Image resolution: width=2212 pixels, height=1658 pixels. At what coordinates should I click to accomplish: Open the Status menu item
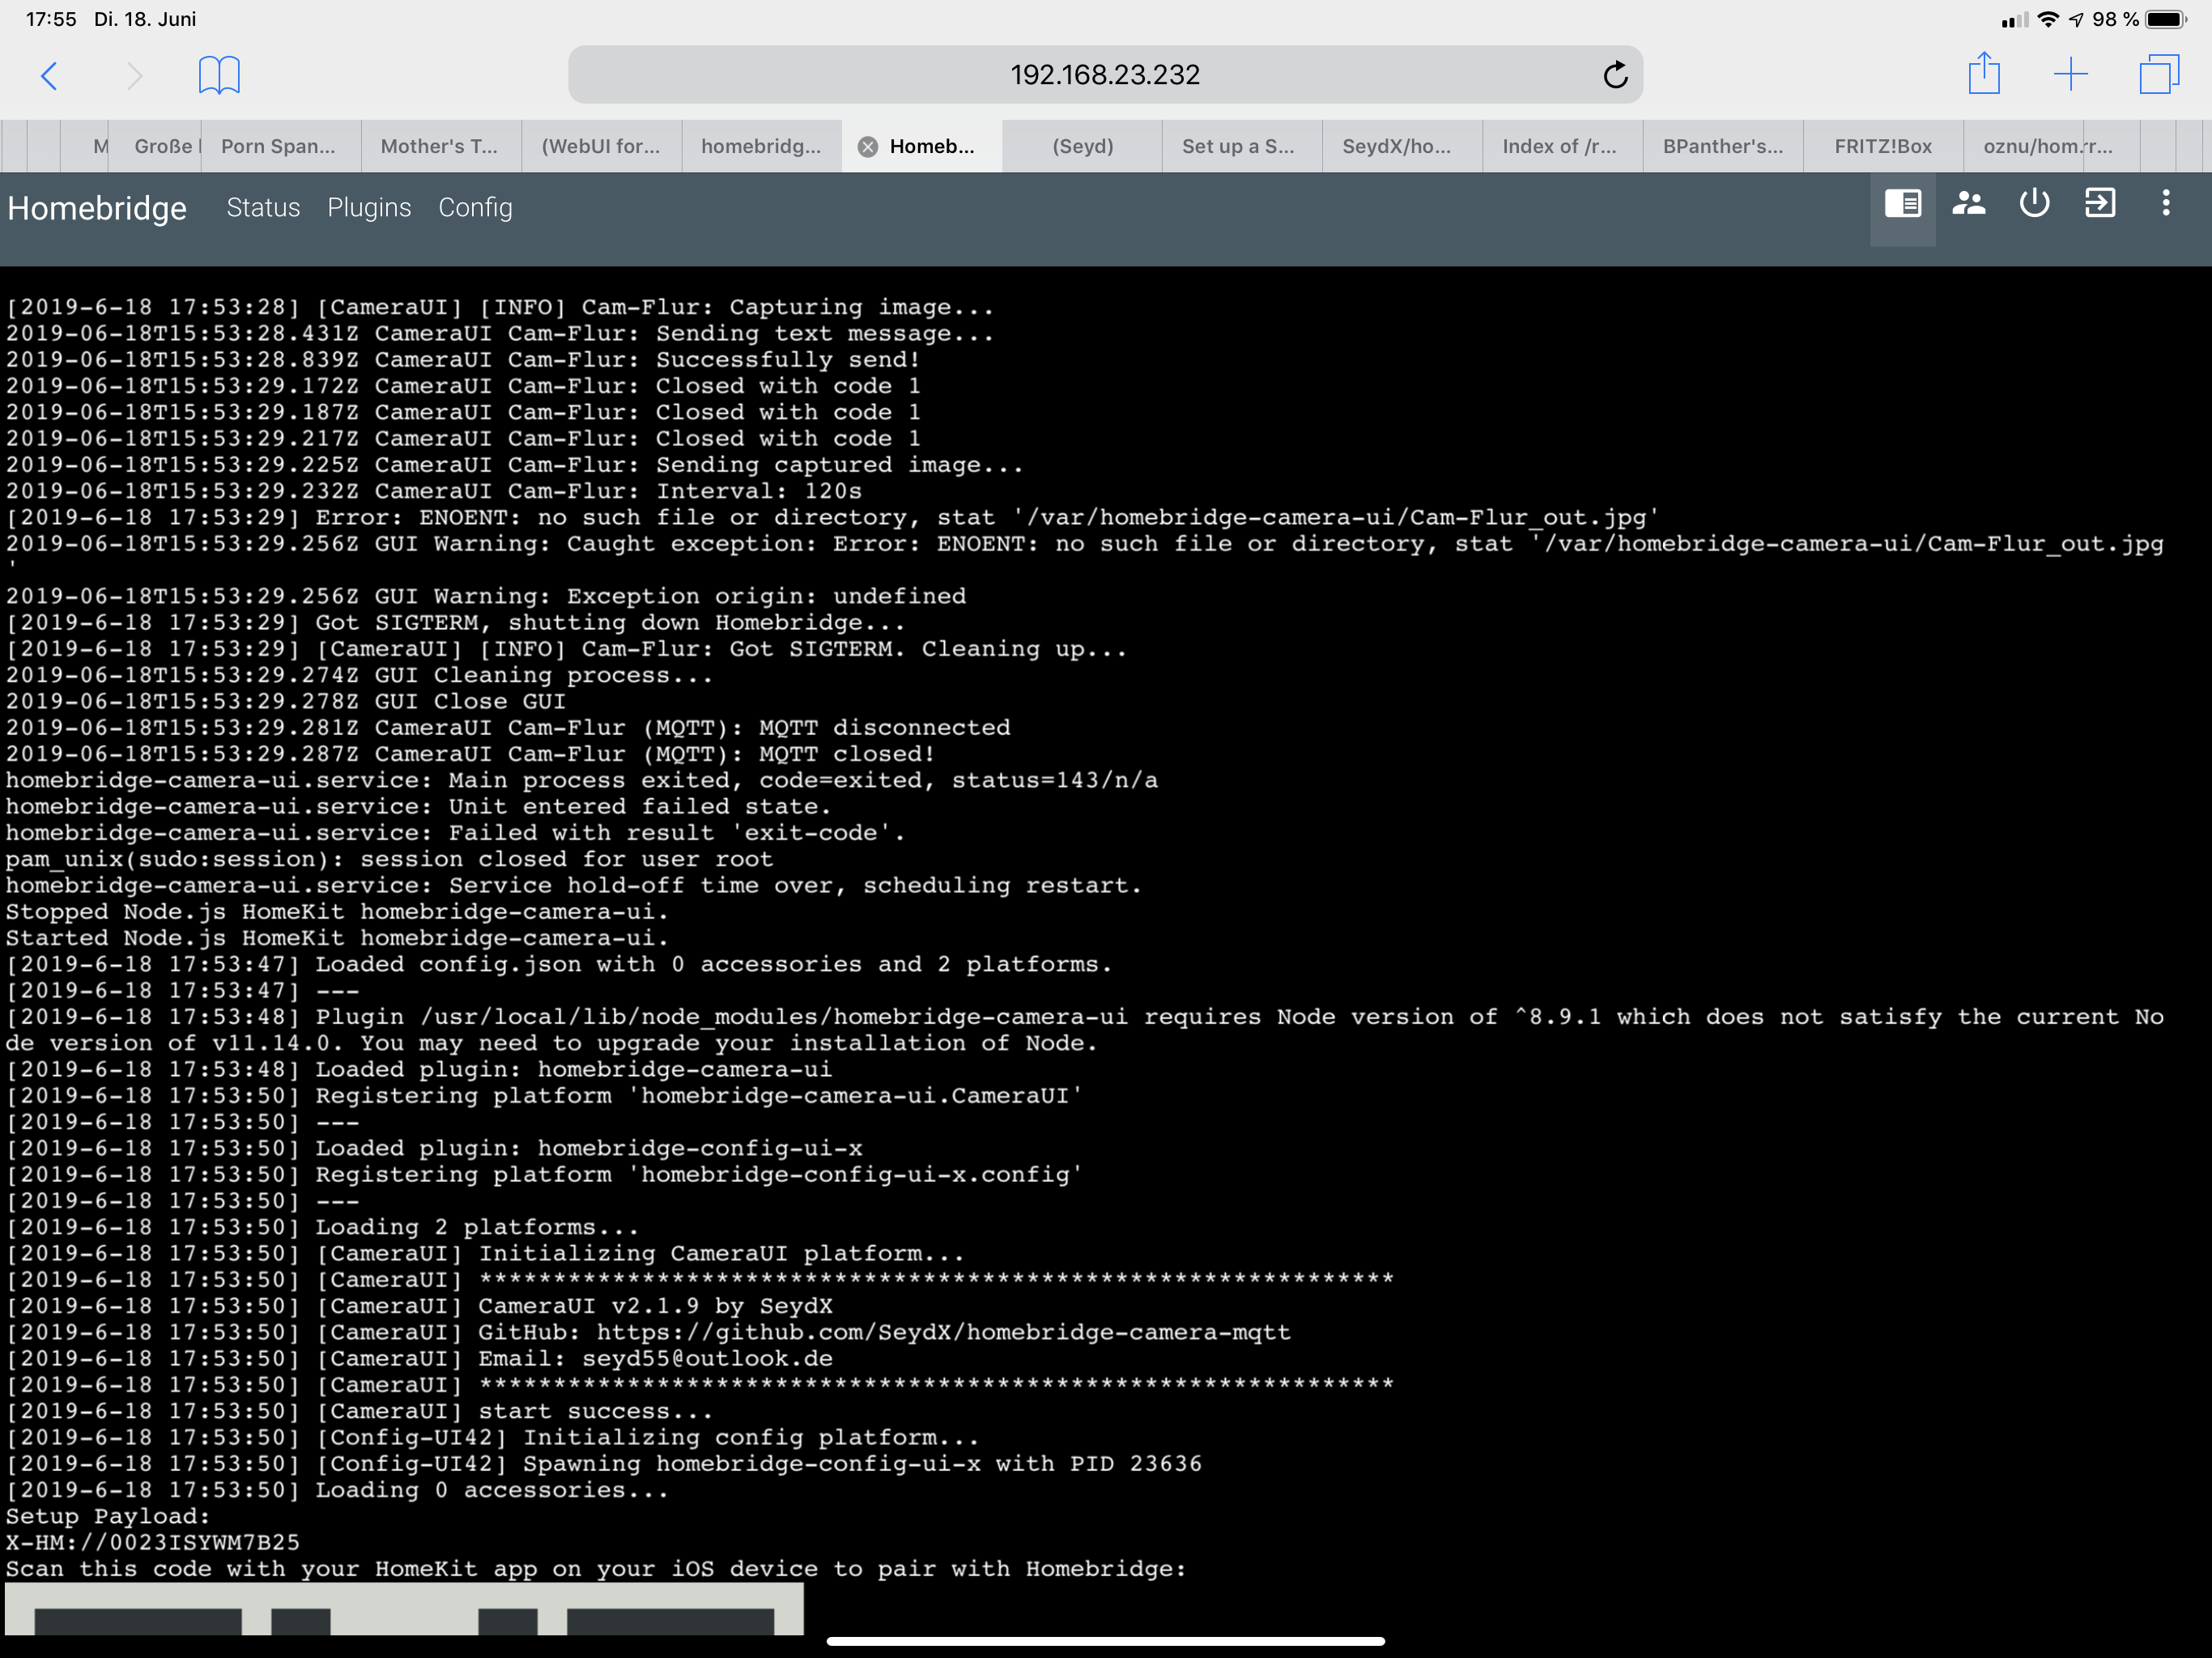pyautogui.click(x=263, y=208)
